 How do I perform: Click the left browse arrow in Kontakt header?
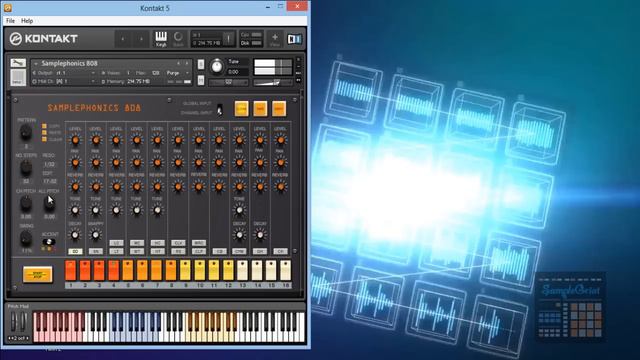[x=123, y=39]
